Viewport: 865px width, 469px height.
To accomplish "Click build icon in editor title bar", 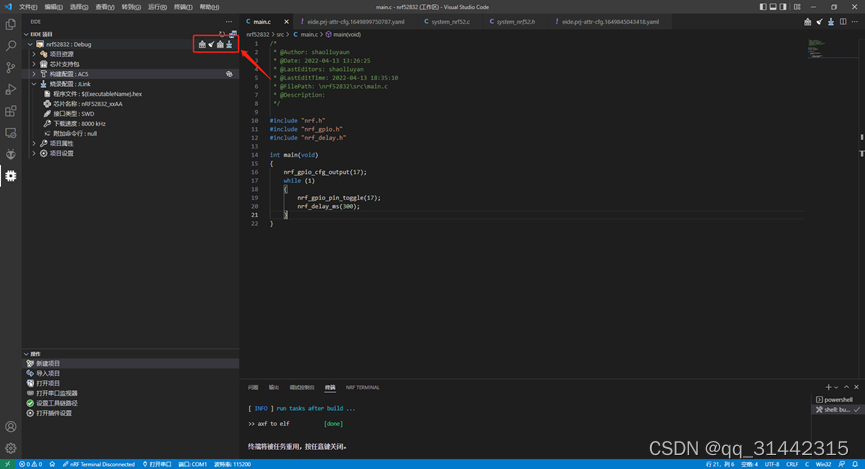I will [x=808, y=22].
